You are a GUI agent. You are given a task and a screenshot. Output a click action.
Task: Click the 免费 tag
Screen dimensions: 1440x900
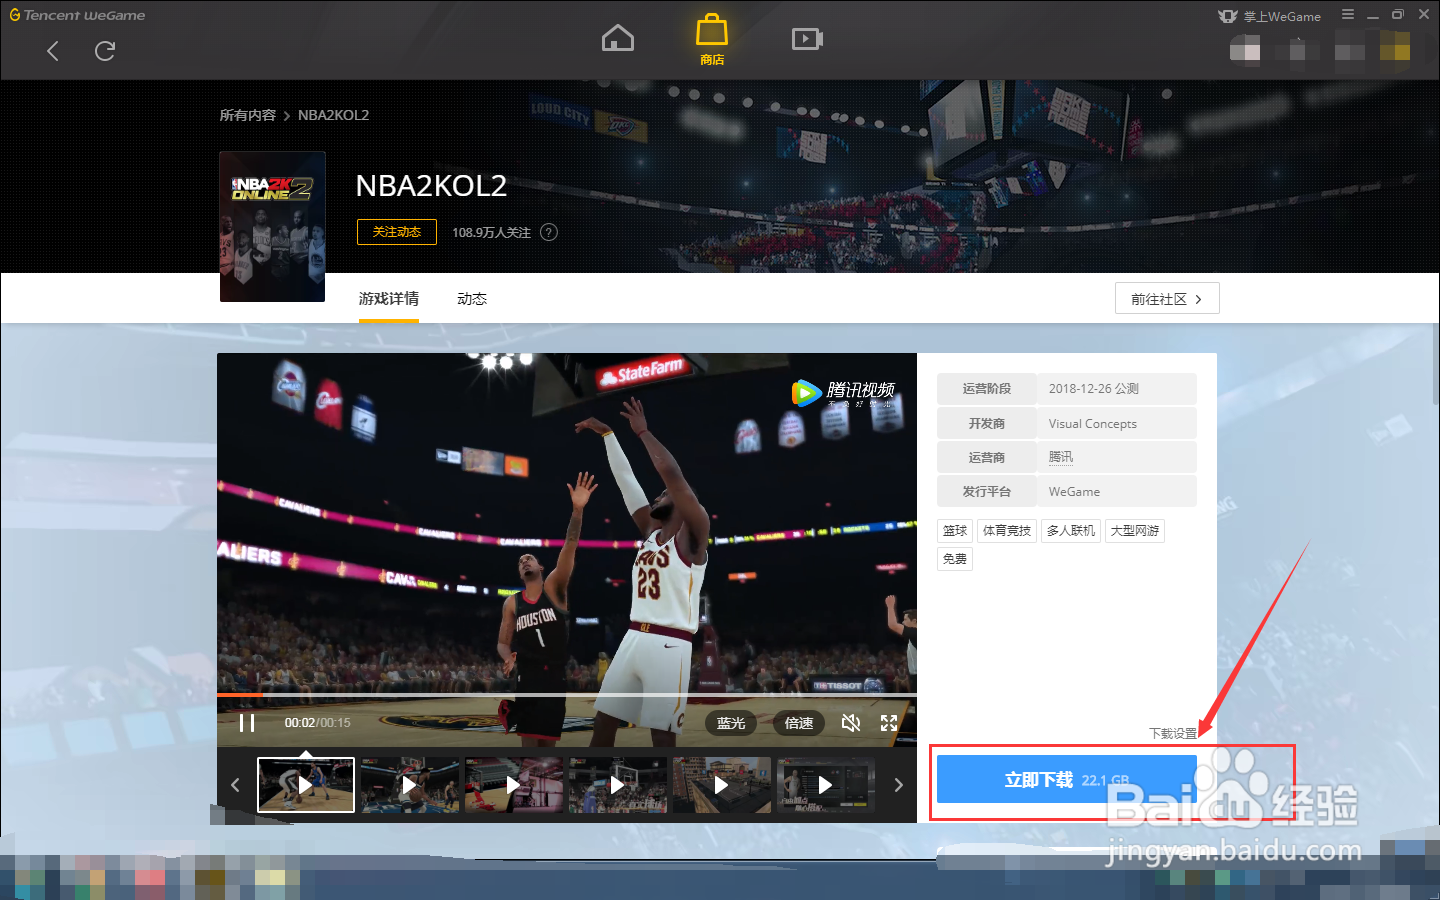(955, 559)
